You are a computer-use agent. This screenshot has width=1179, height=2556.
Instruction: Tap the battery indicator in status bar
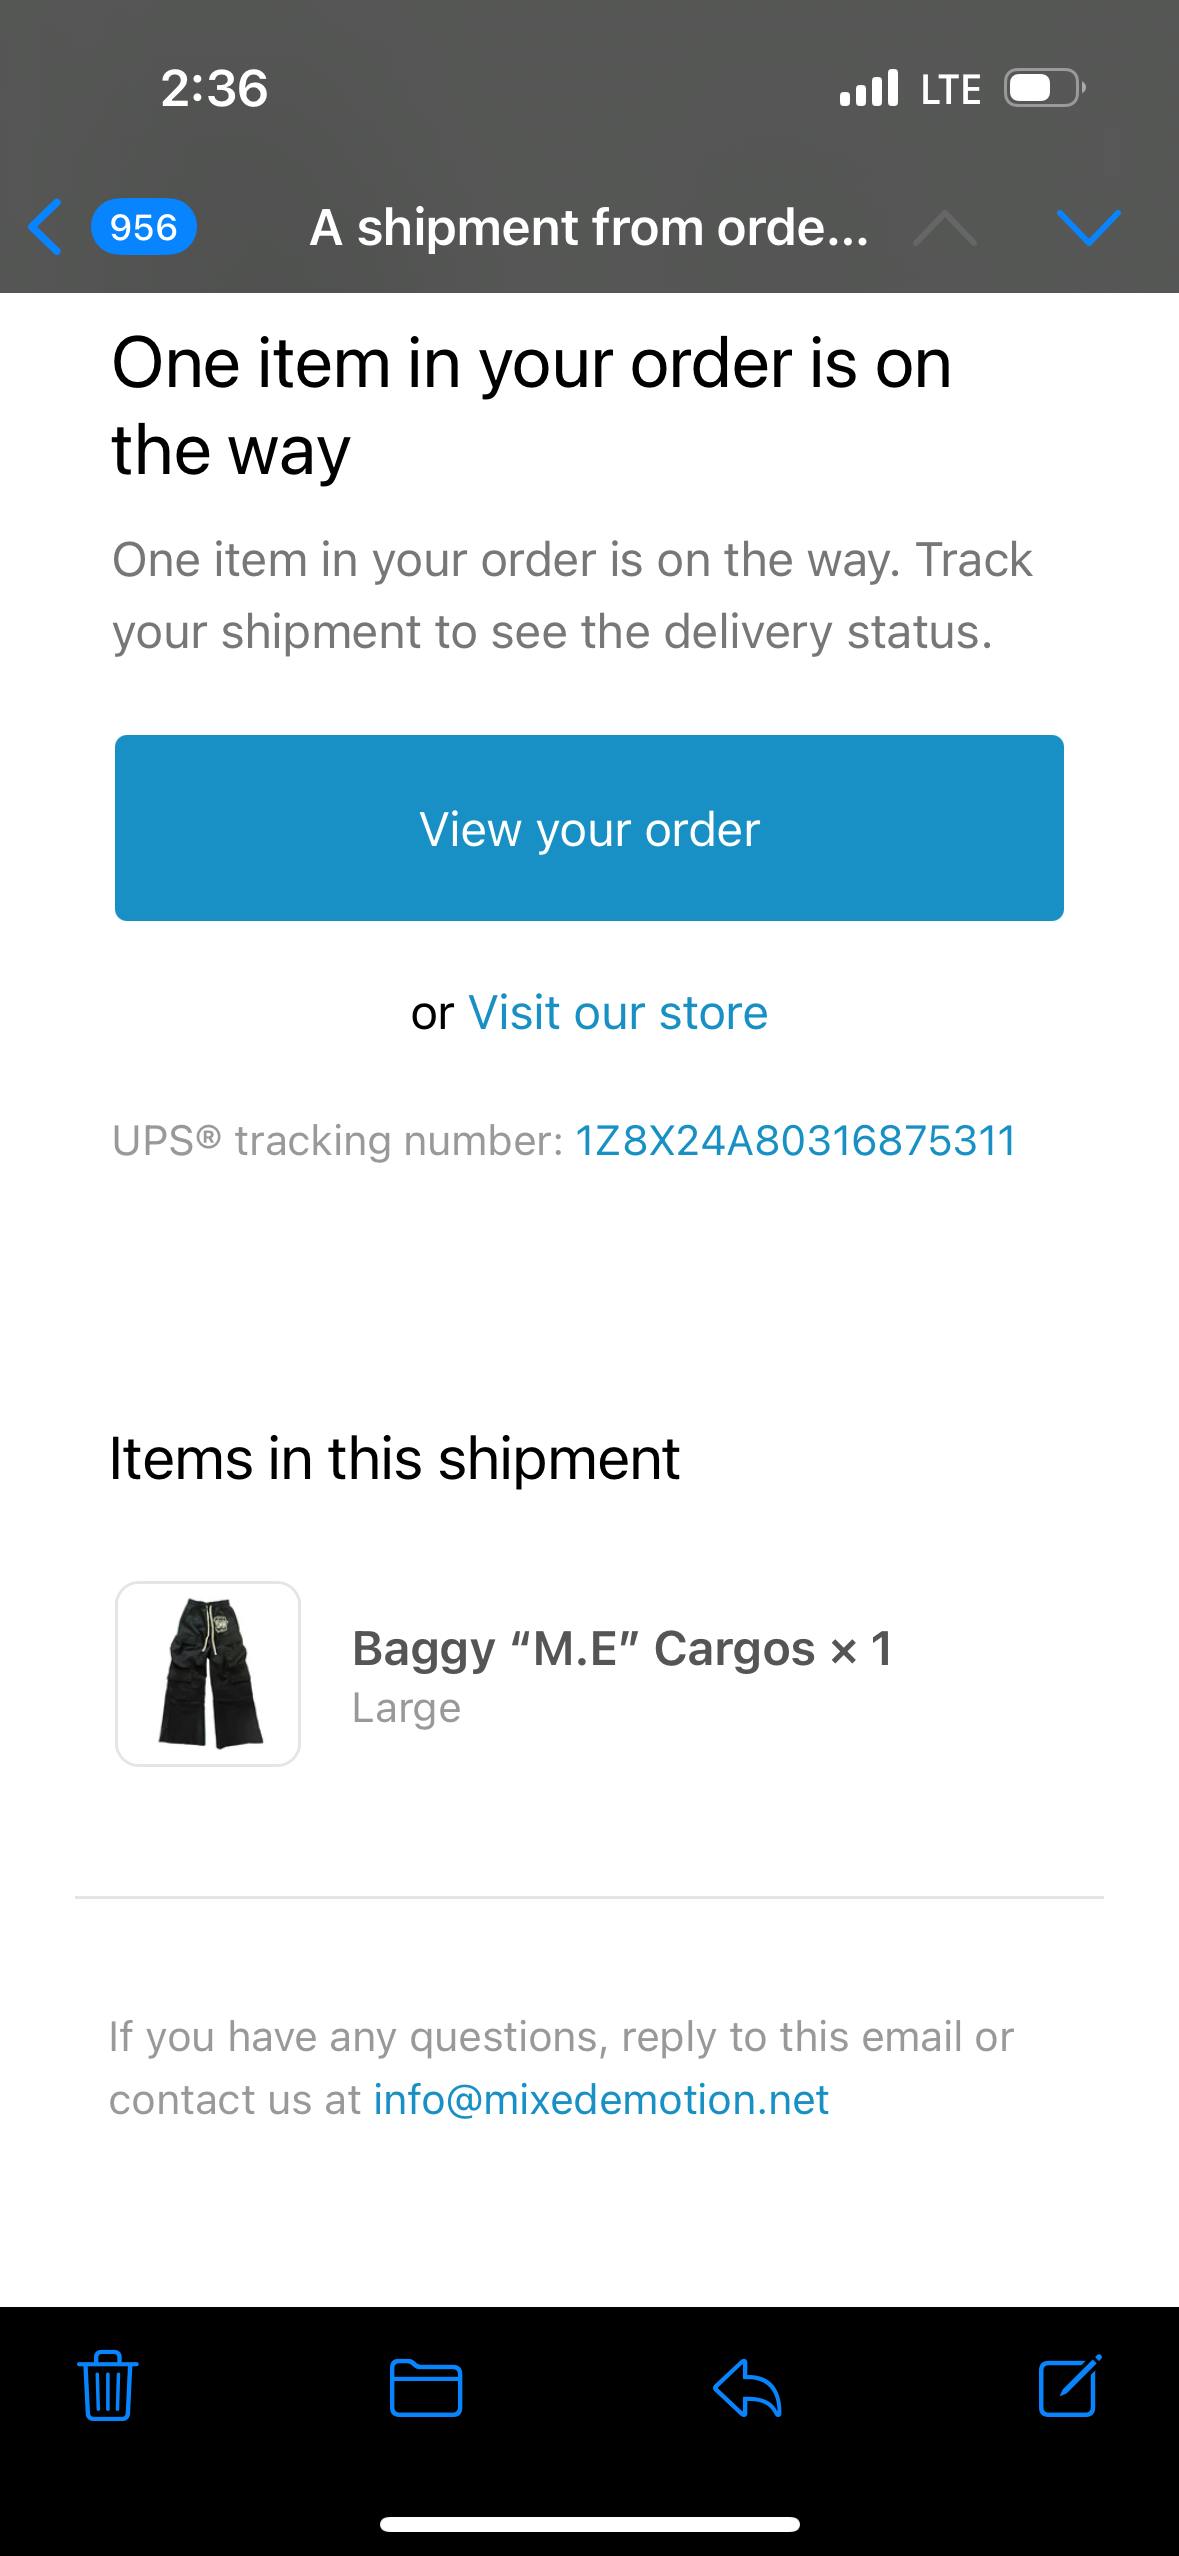click(x=1045, y=89)
